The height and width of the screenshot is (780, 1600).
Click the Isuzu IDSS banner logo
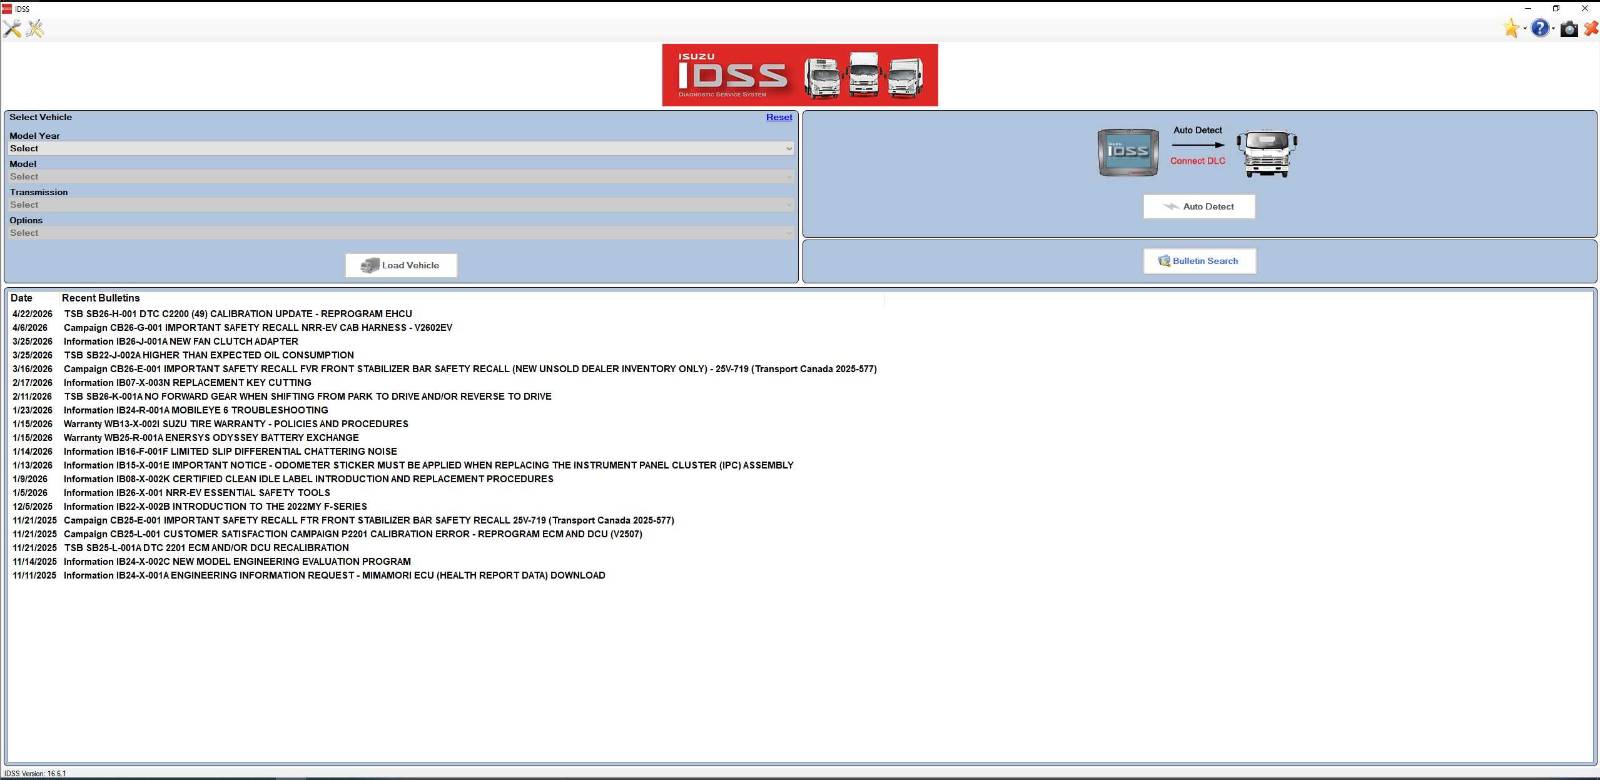point(800,75)
